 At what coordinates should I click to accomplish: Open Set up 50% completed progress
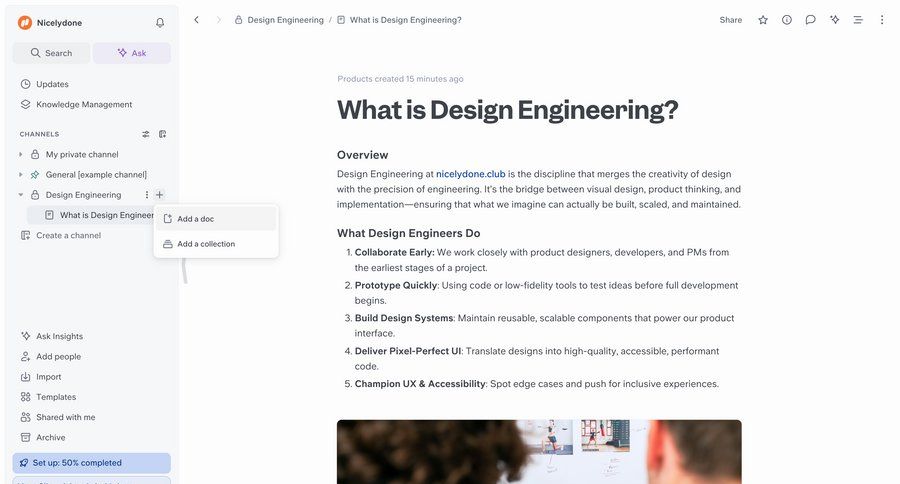click(x=91, y=463)
